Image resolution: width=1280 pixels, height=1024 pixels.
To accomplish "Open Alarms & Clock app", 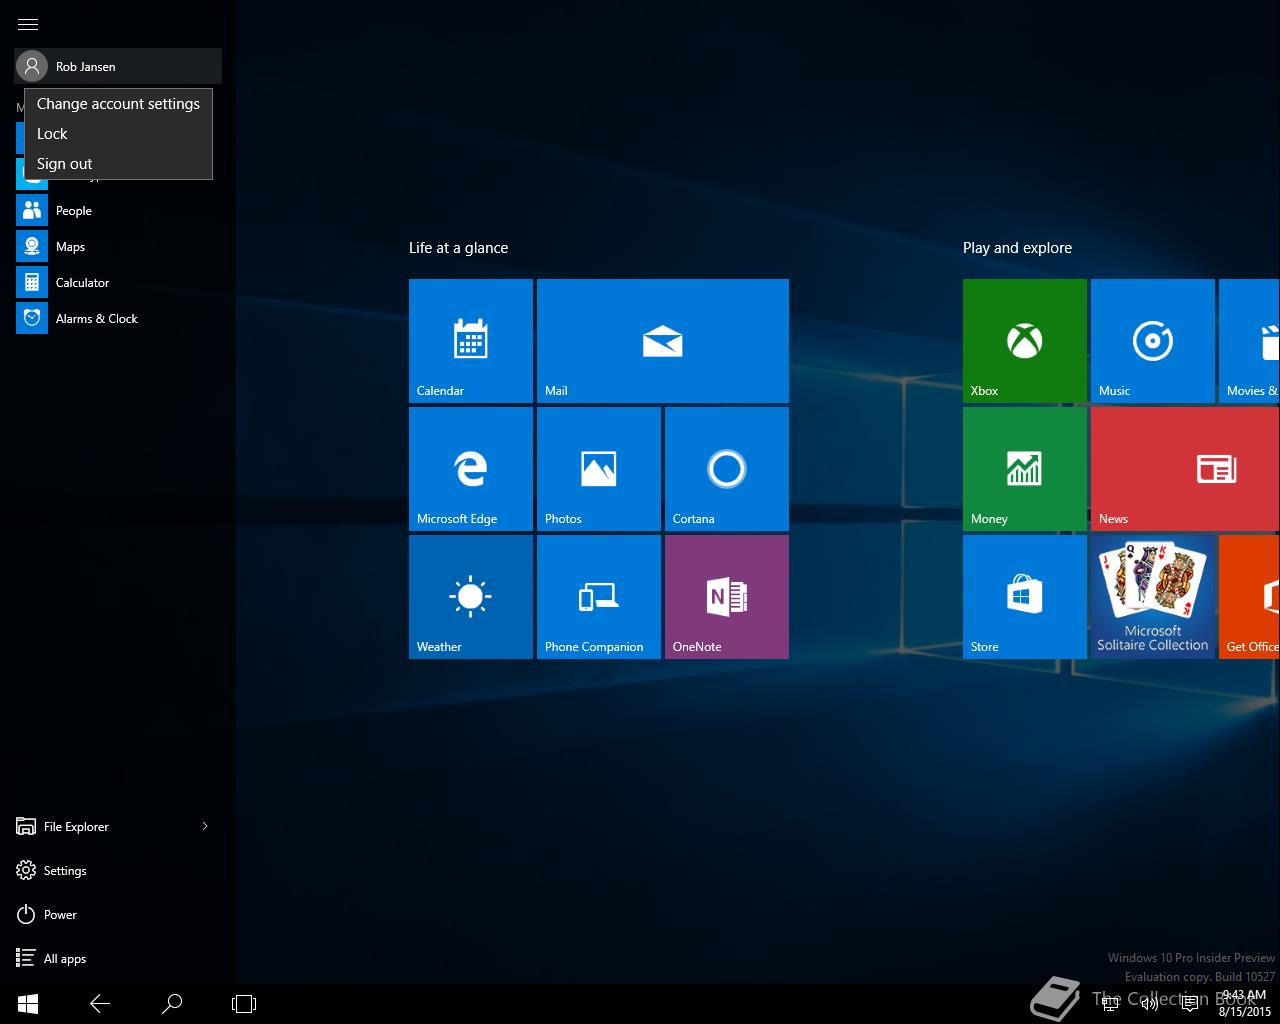I will pyautogui.click(x=118, y=319).
